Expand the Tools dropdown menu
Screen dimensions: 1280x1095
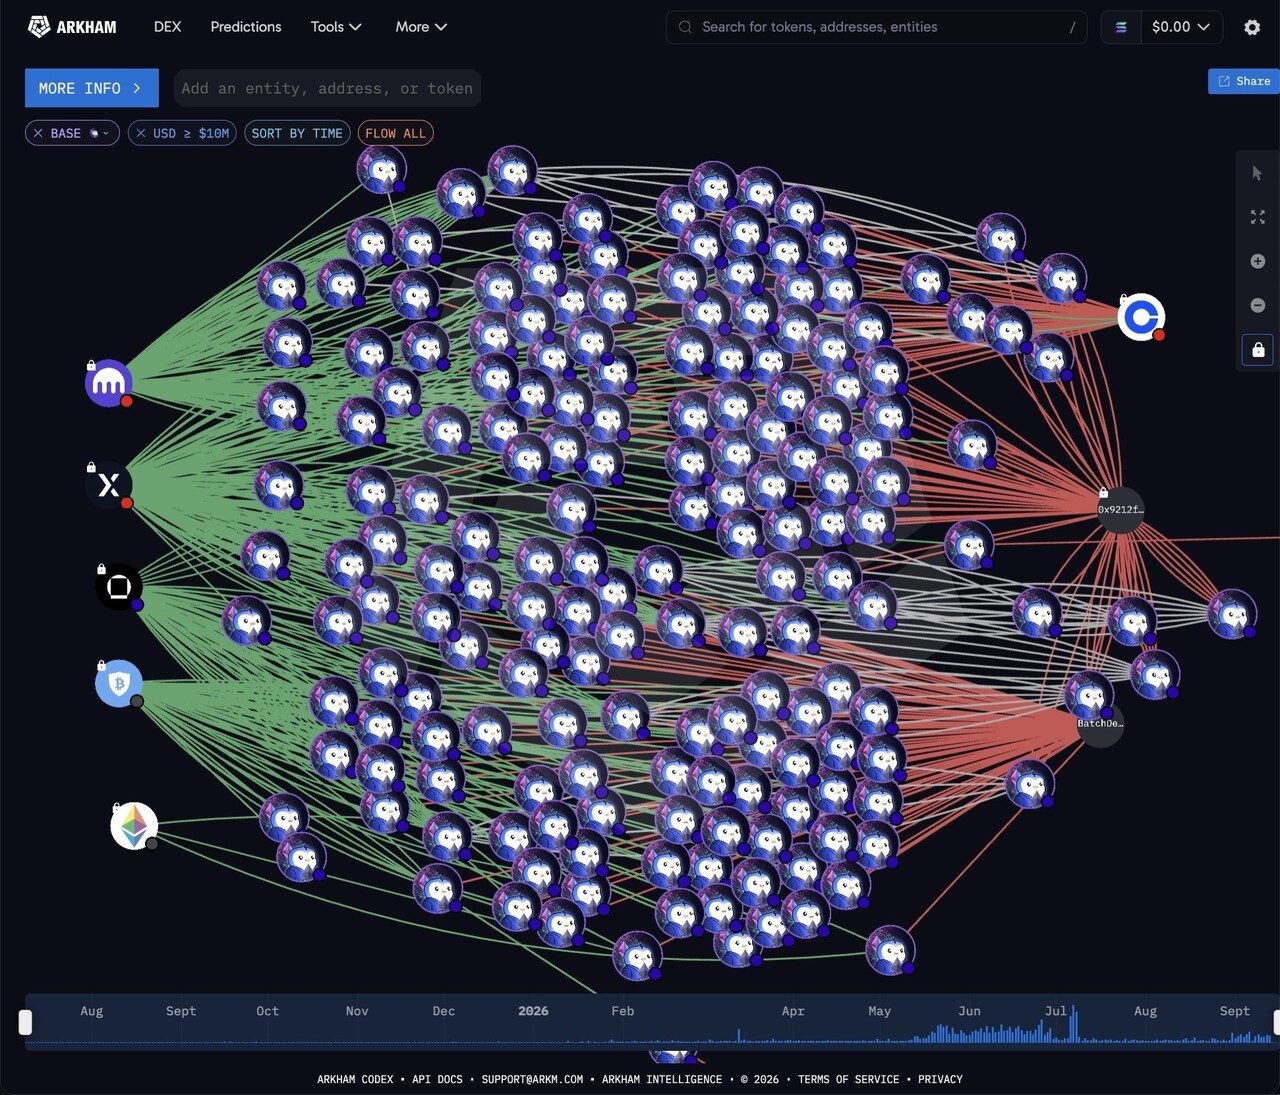(336, 27)
